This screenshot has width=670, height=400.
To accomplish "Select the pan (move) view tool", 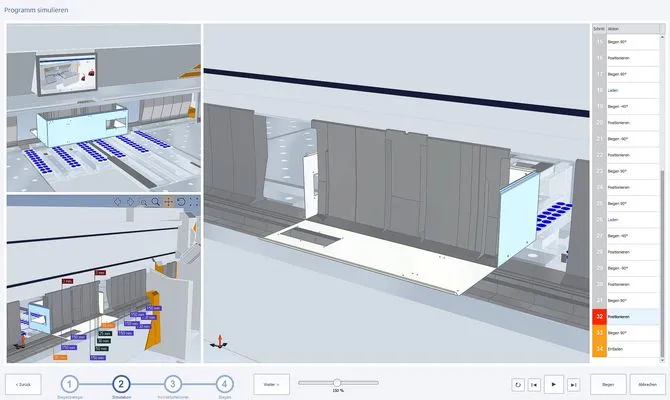I will tap(168, 202).
